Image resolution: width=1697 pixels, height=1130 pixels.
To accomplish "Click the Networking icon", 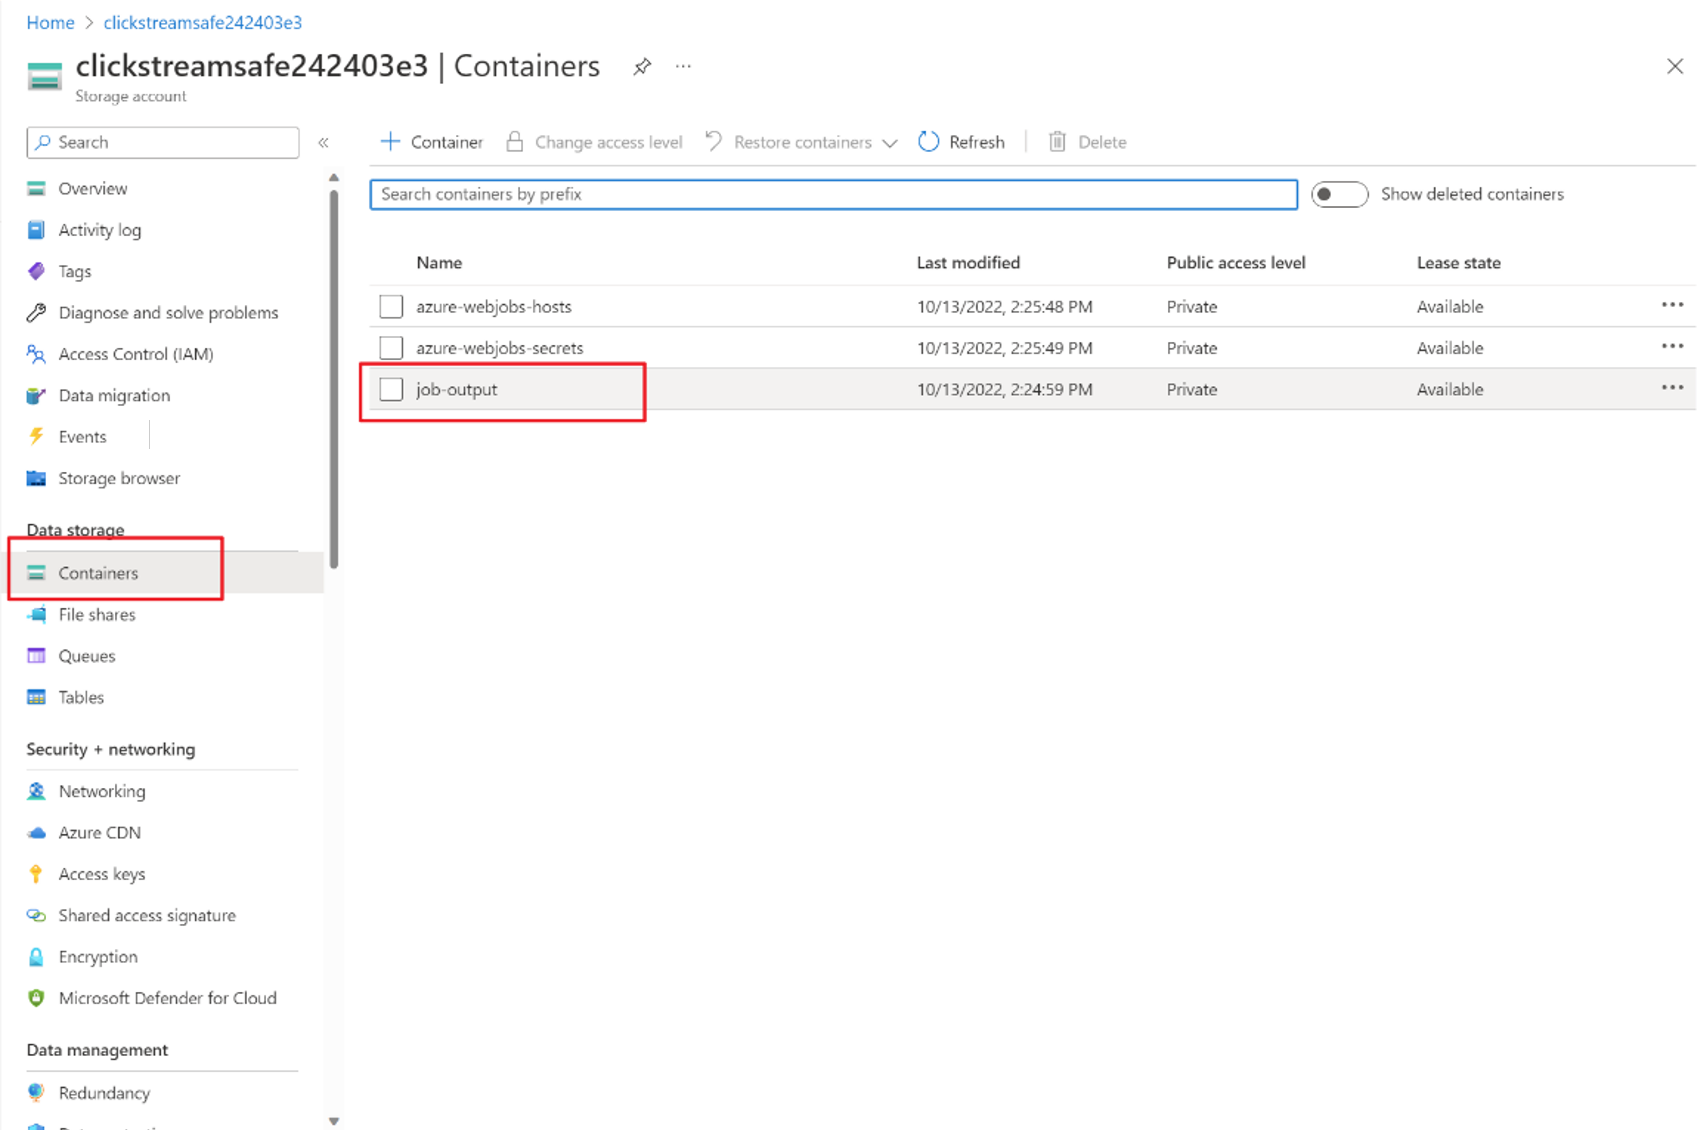I will click(x=36, y=791).
